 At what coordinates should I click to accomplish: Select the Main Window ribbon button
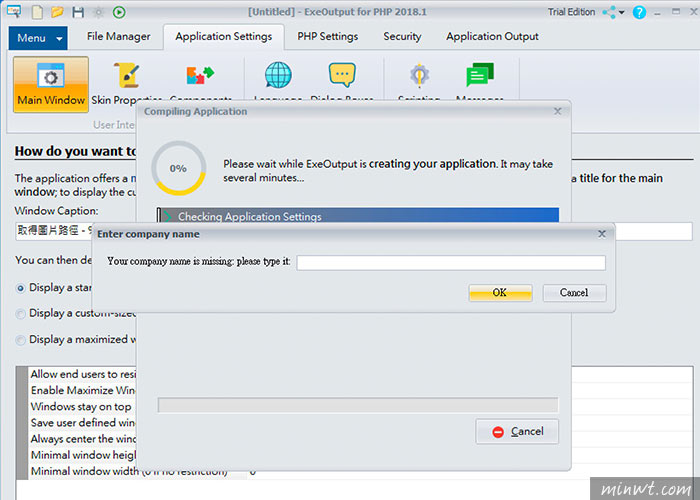51,84
